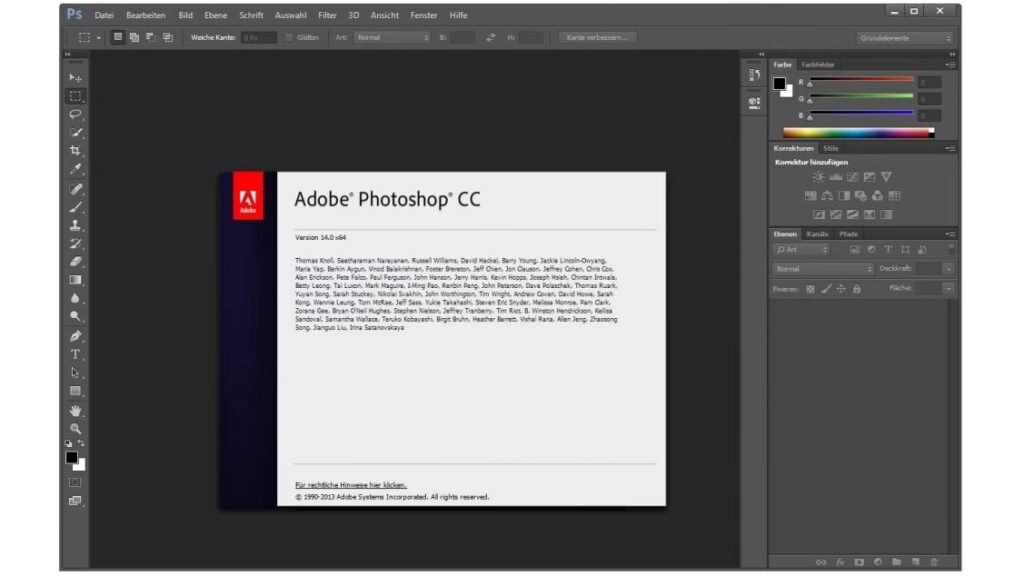
Task: Open the layer blend mode dropdown
Action: click(x=823, y=269)
